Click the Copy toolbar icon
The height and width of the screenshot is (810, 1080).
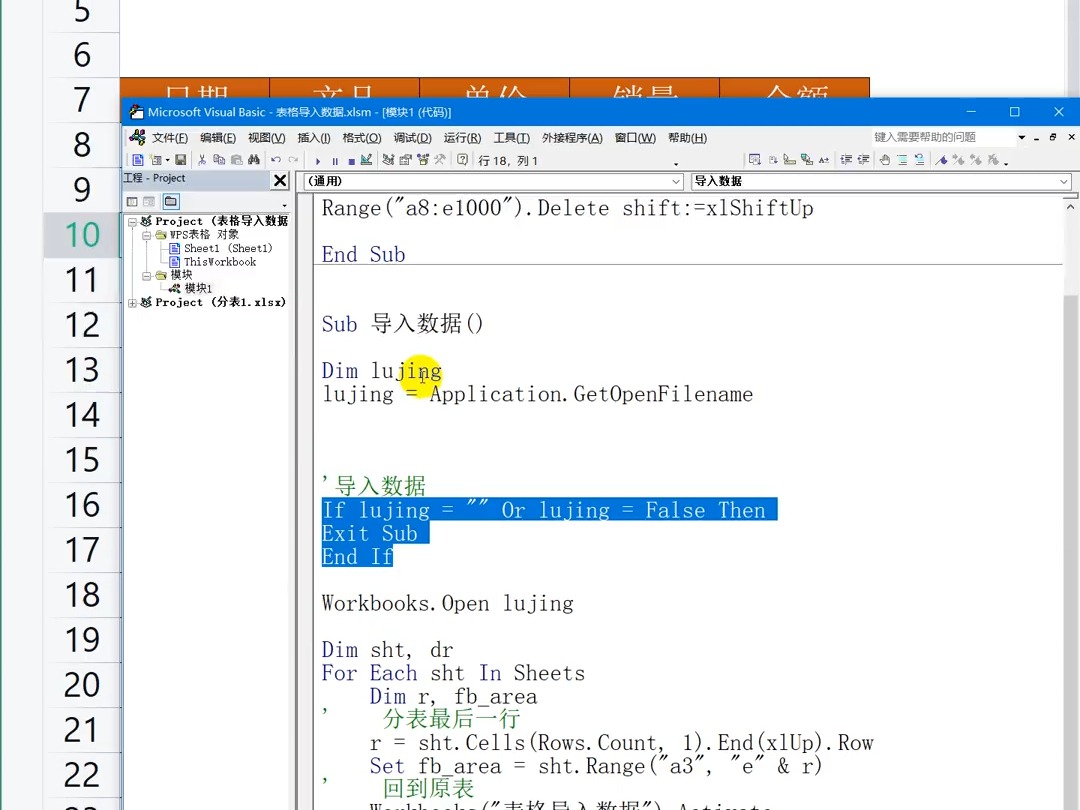pos(219,160)
